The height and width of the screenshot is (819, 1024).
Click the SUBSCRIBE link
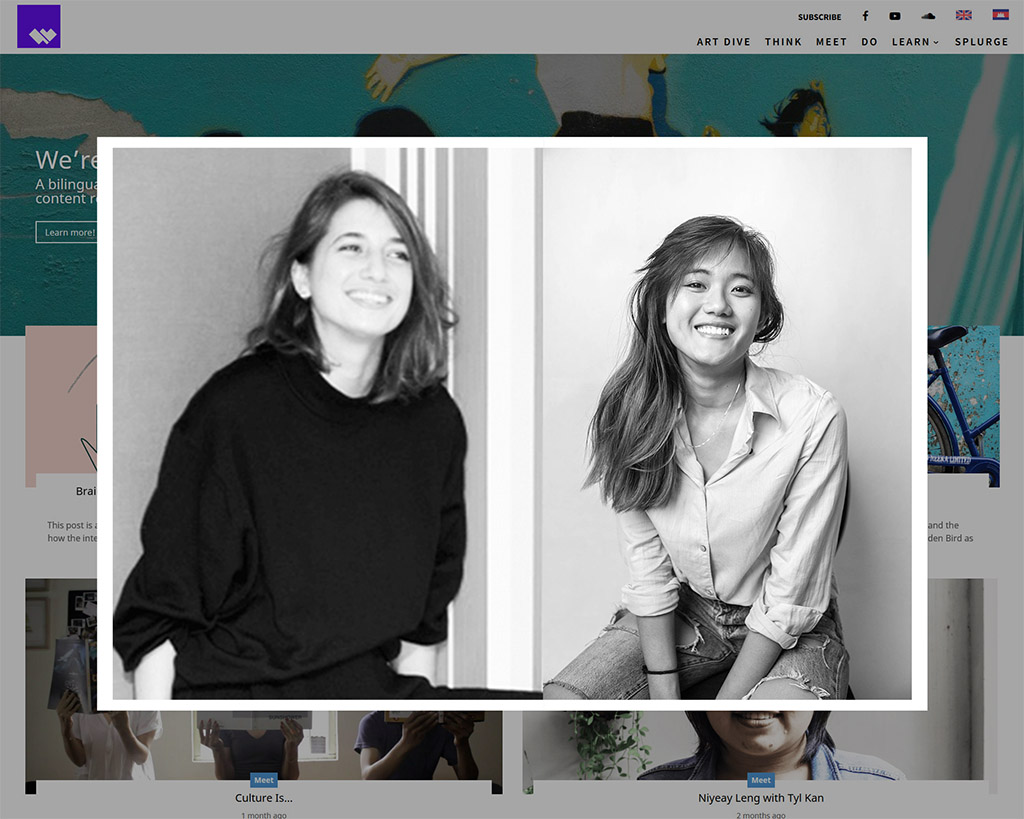pyautogui.click(x=820, y=16)
